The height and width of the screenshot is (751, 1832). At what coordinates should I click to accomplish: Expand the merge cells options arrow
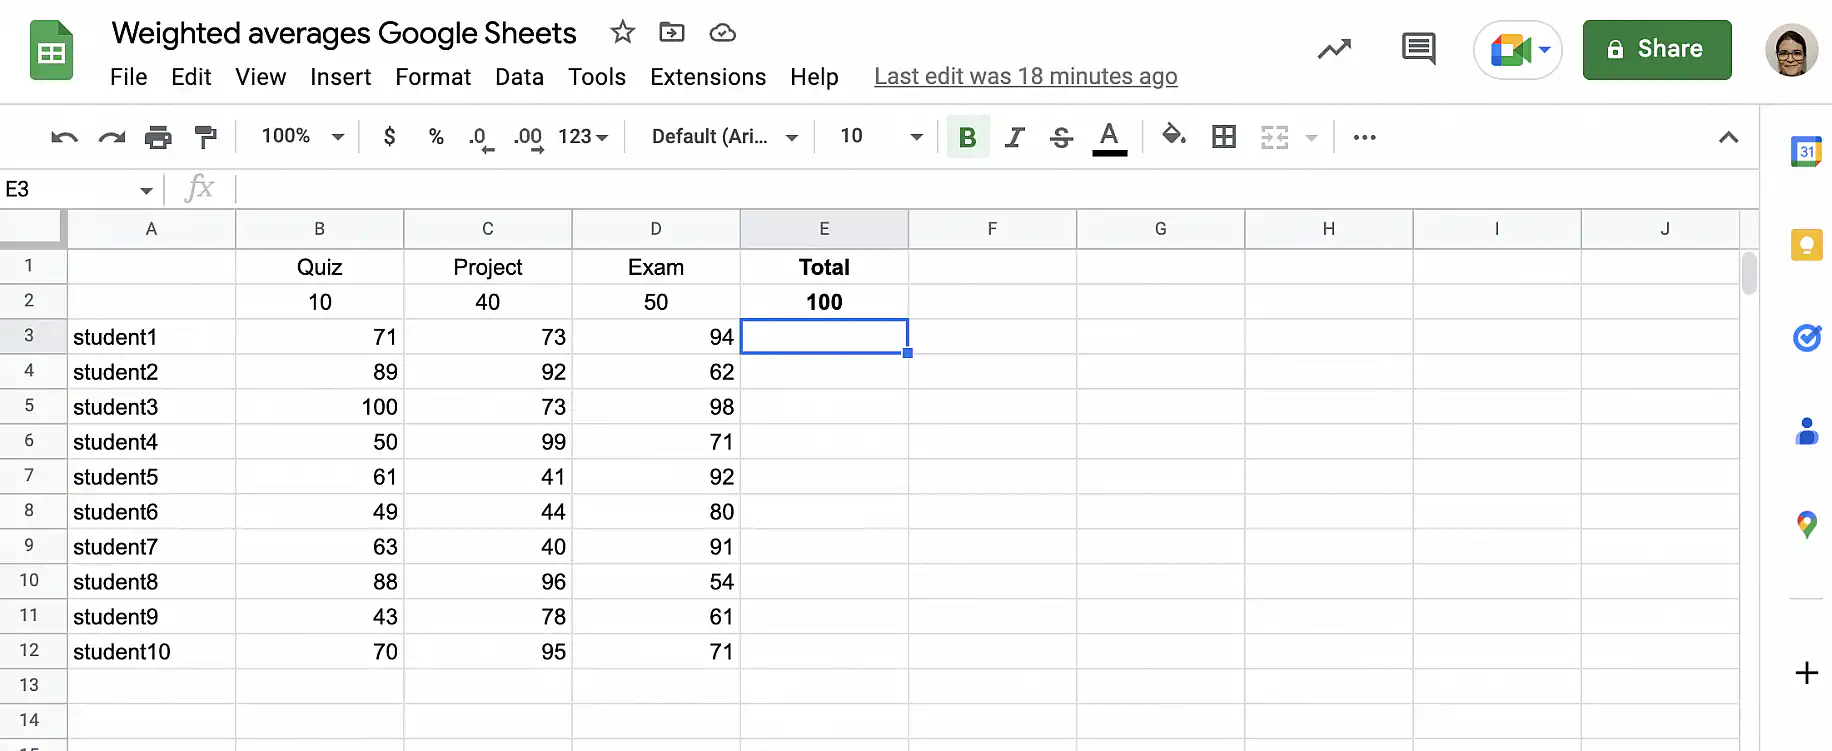click(1311, 137)
